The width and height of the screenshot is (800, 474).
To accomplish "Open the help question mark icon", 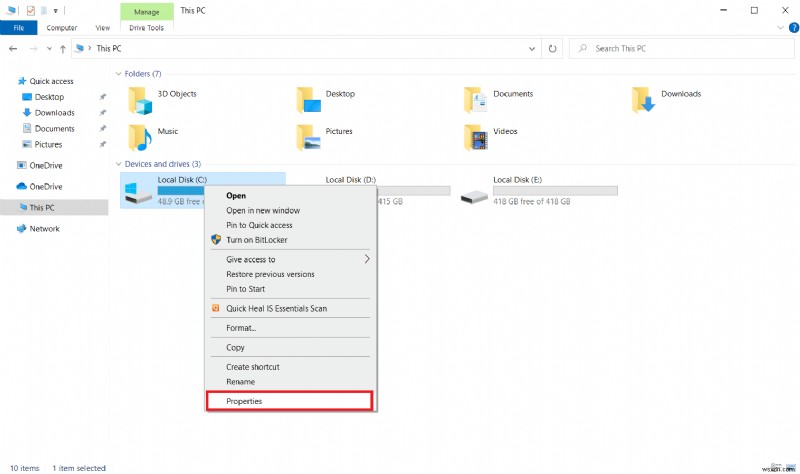I will click(794, 28).
